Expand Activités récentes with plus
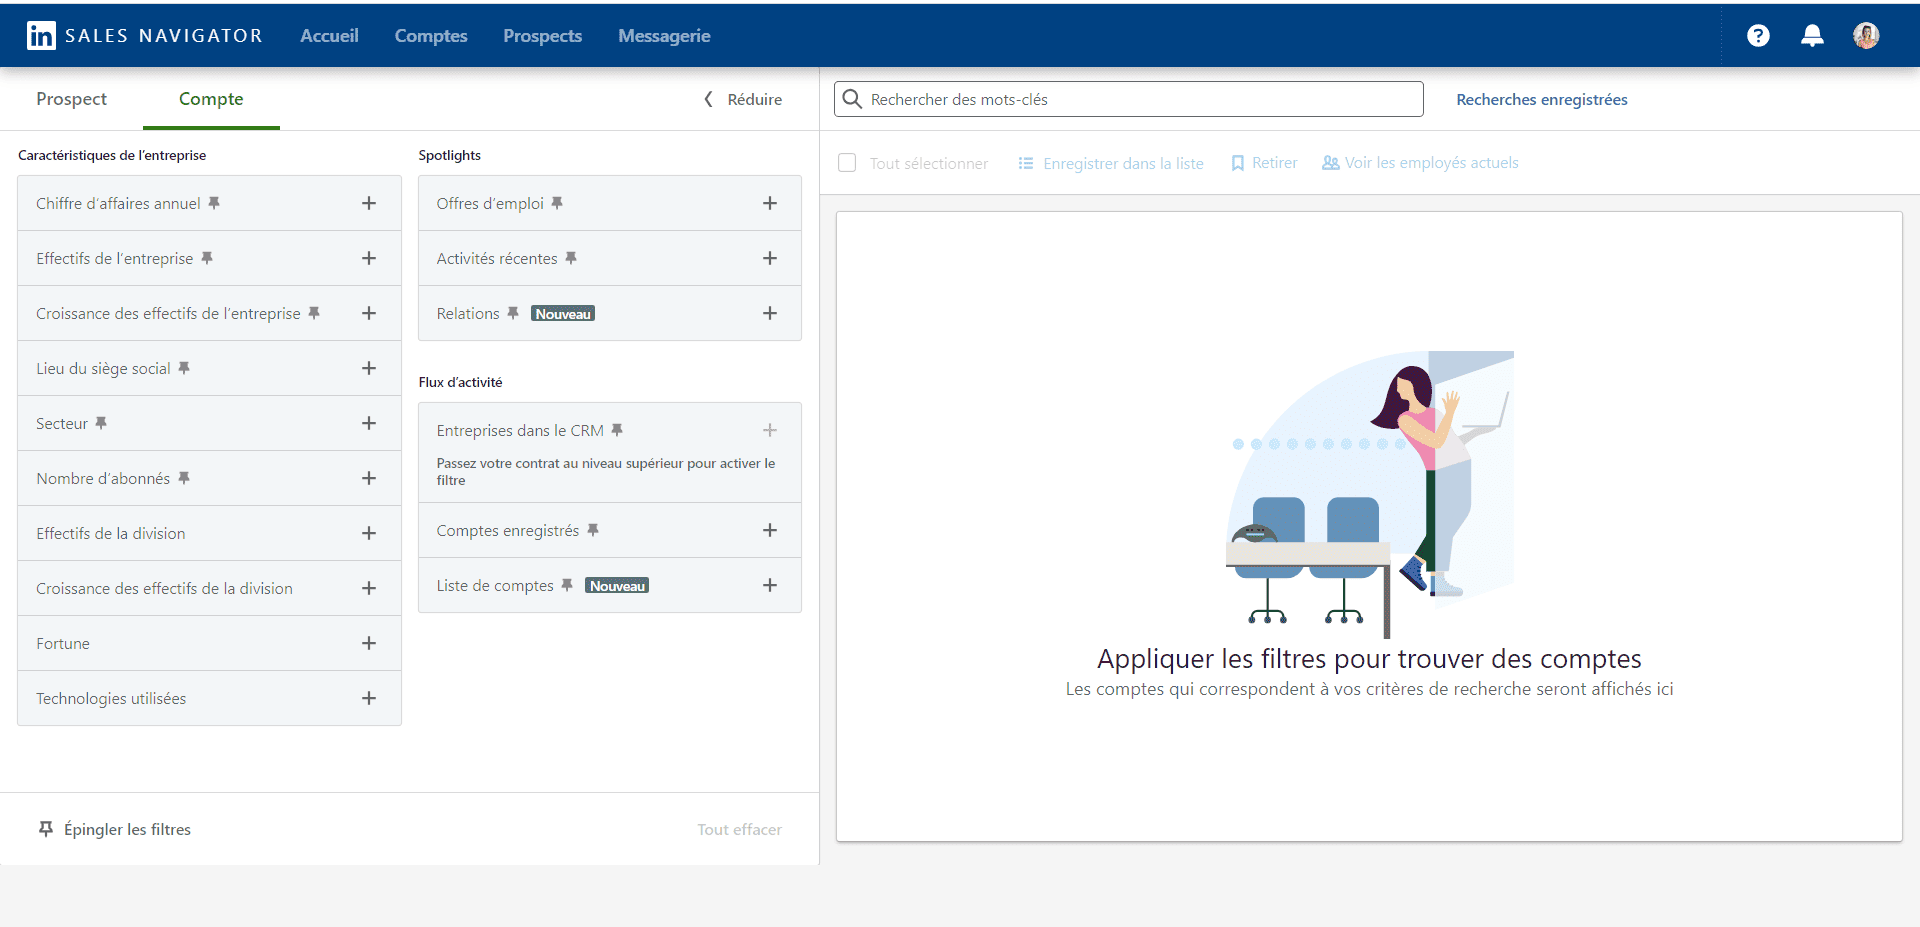Viewport: 1920px width, 927px height. (x=770, y=258)
